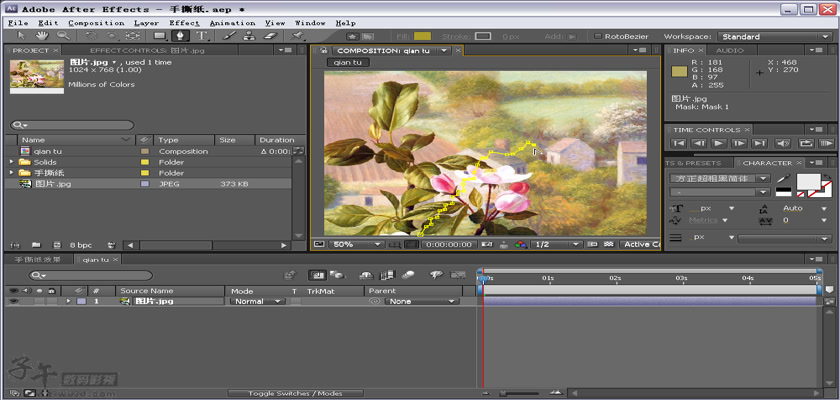Click the show channel RGB icon

click(x=521, y=245)
